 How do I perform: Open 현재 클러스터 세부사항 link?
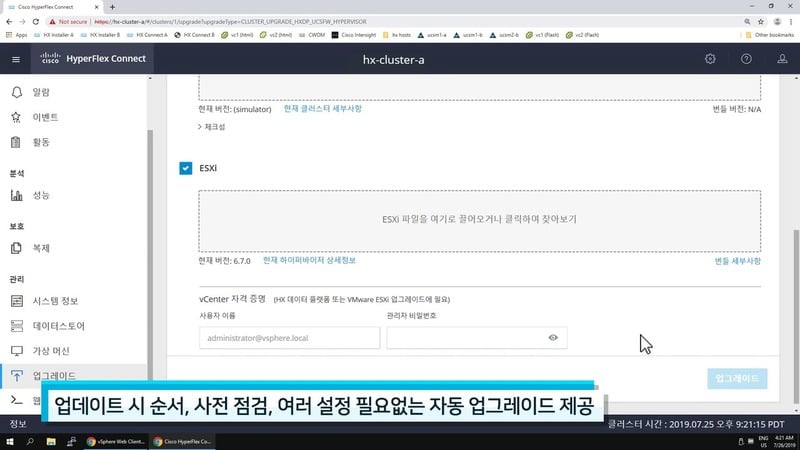click(x=322, y=109)
